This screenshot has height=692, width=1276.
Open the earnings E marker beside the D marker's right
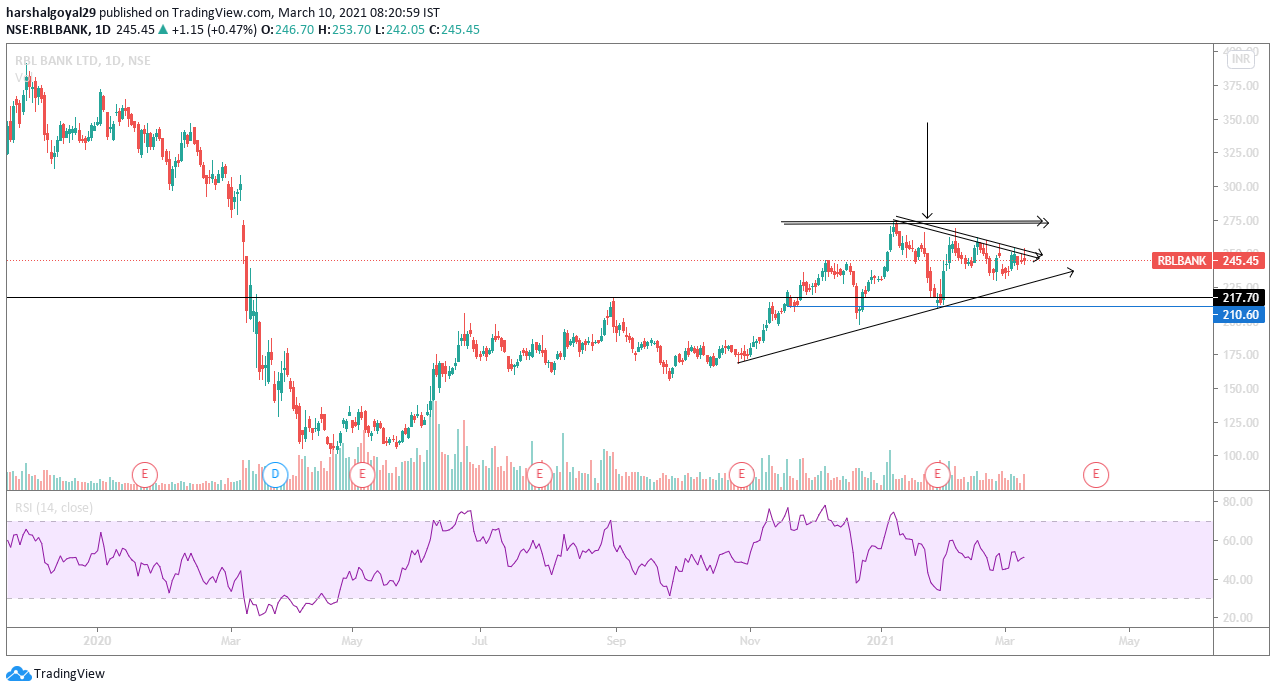point(362,474)
